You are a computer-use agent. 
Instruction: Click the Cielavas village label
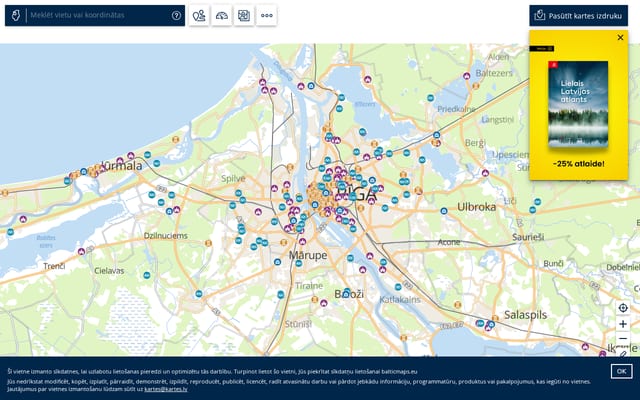(109, 271)
